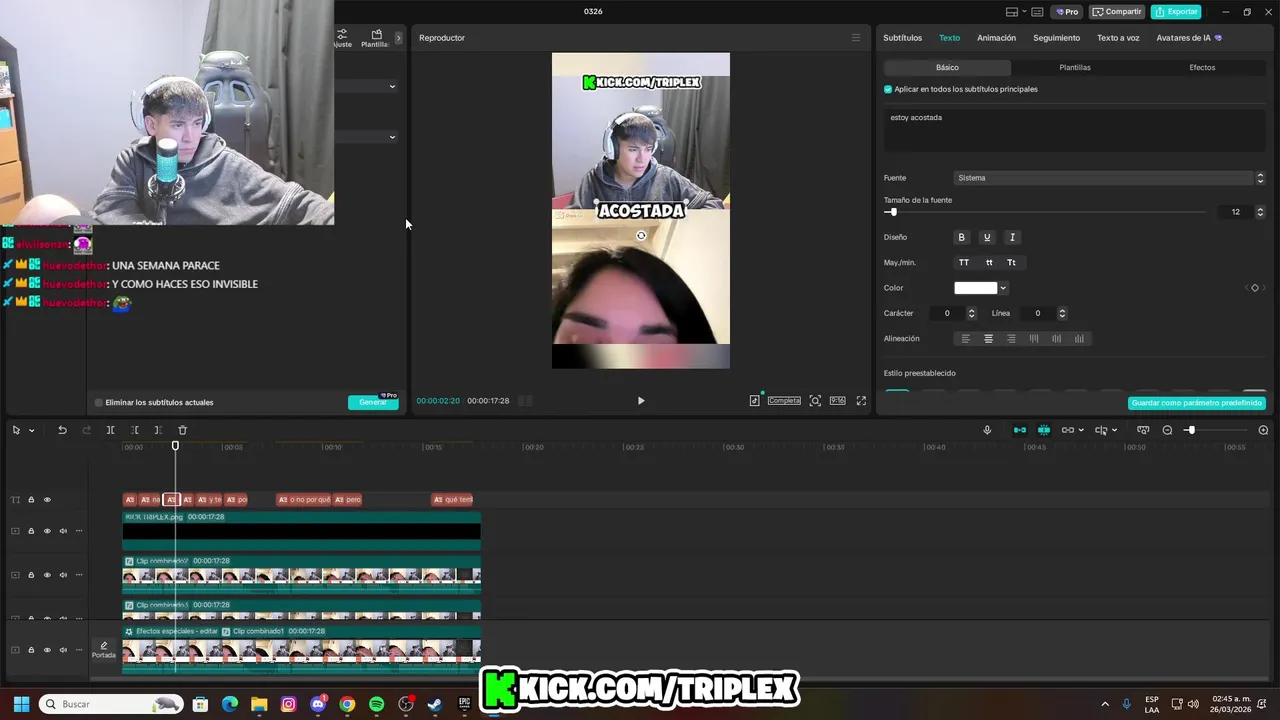This screenshot has height=720, width=1280.
Task: Toggle visibility of the subtitle text track
Action: pyautogui.click(x=47, y=500)
